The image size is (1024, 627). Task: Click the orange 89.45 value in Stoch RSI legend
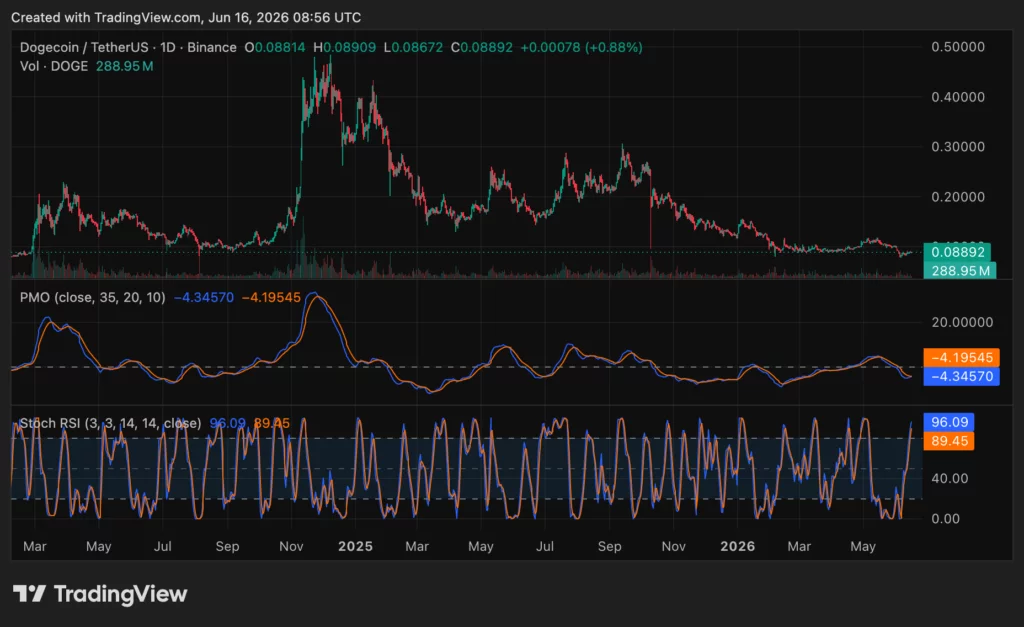(x=272, y=423)
